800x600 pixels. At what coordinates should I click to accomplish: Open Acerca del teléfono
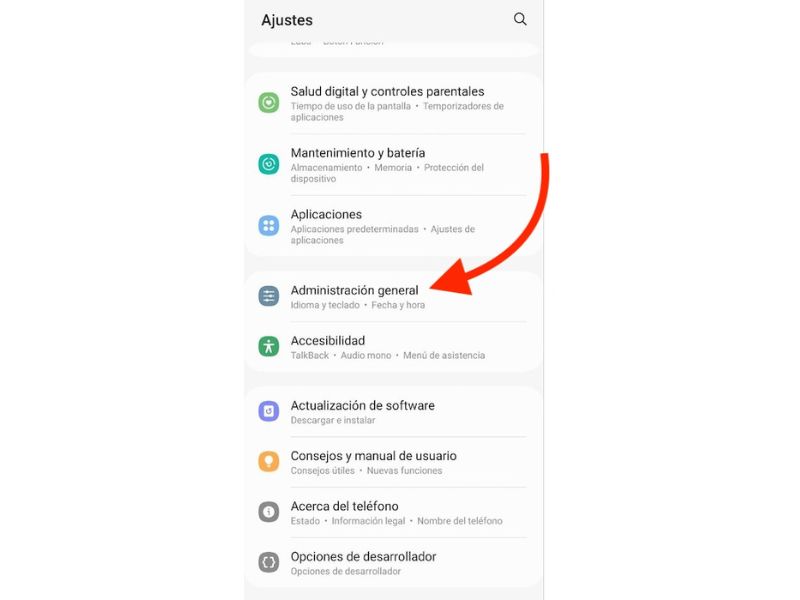tap(393, 512)
